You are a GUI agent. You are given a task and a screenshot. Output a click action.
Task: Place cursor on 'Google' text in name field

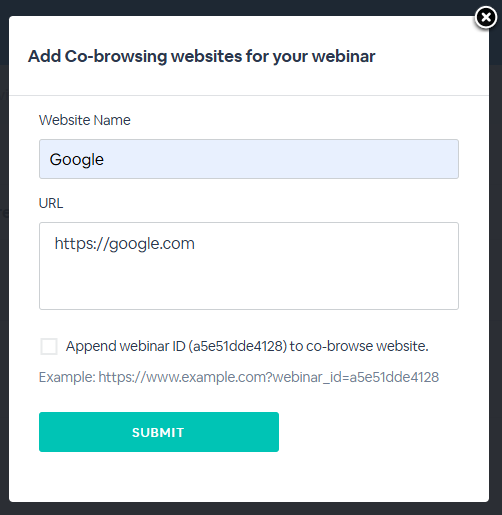pos(77,159)
